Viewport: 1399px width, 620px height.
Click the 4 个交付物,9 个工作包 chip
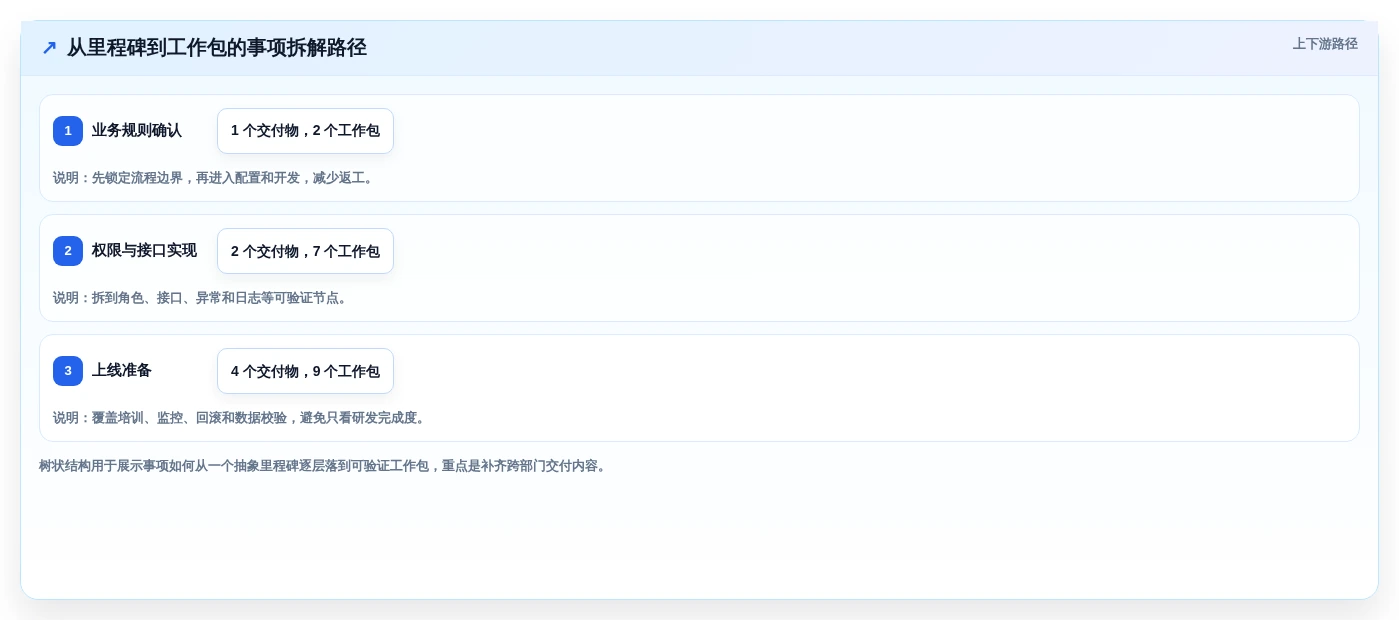(x=305, y=371)
